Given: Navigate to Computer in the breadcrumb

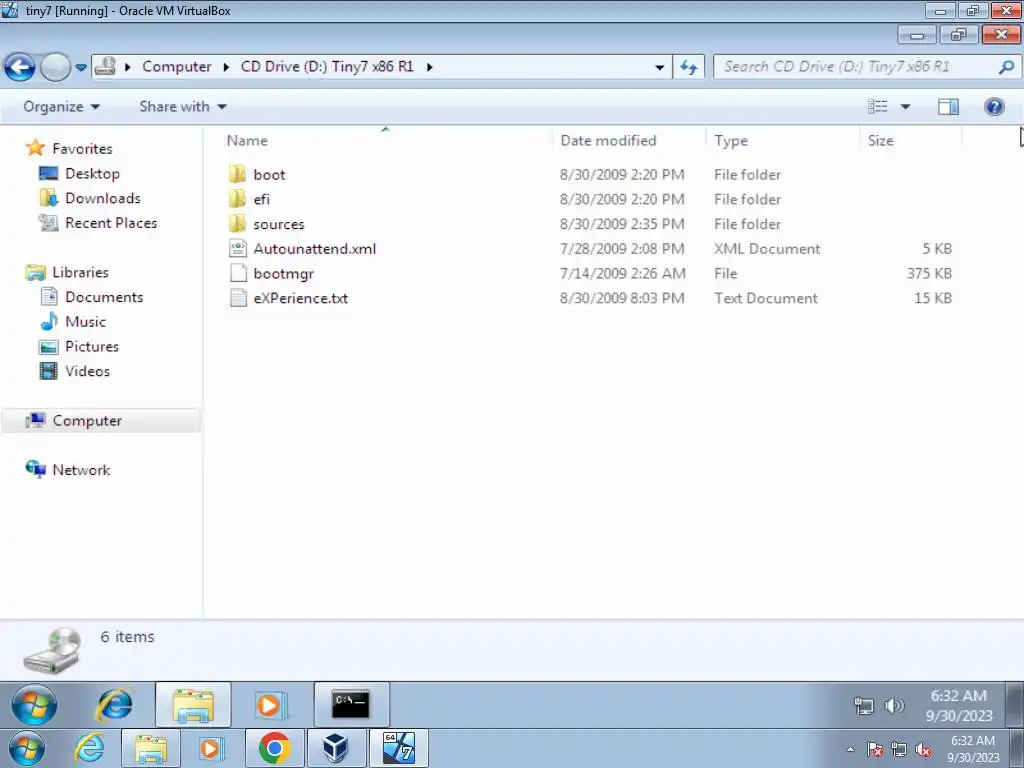Looking at the screenshot, I should pos(177,67).
